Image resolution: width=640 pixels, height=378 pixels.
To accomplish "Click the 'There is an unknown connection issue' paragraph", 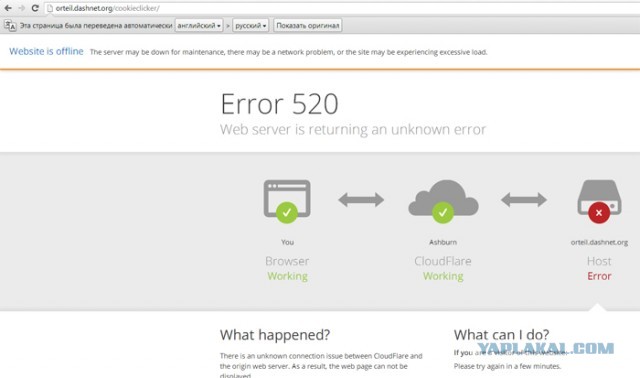I will pos(321,366).
